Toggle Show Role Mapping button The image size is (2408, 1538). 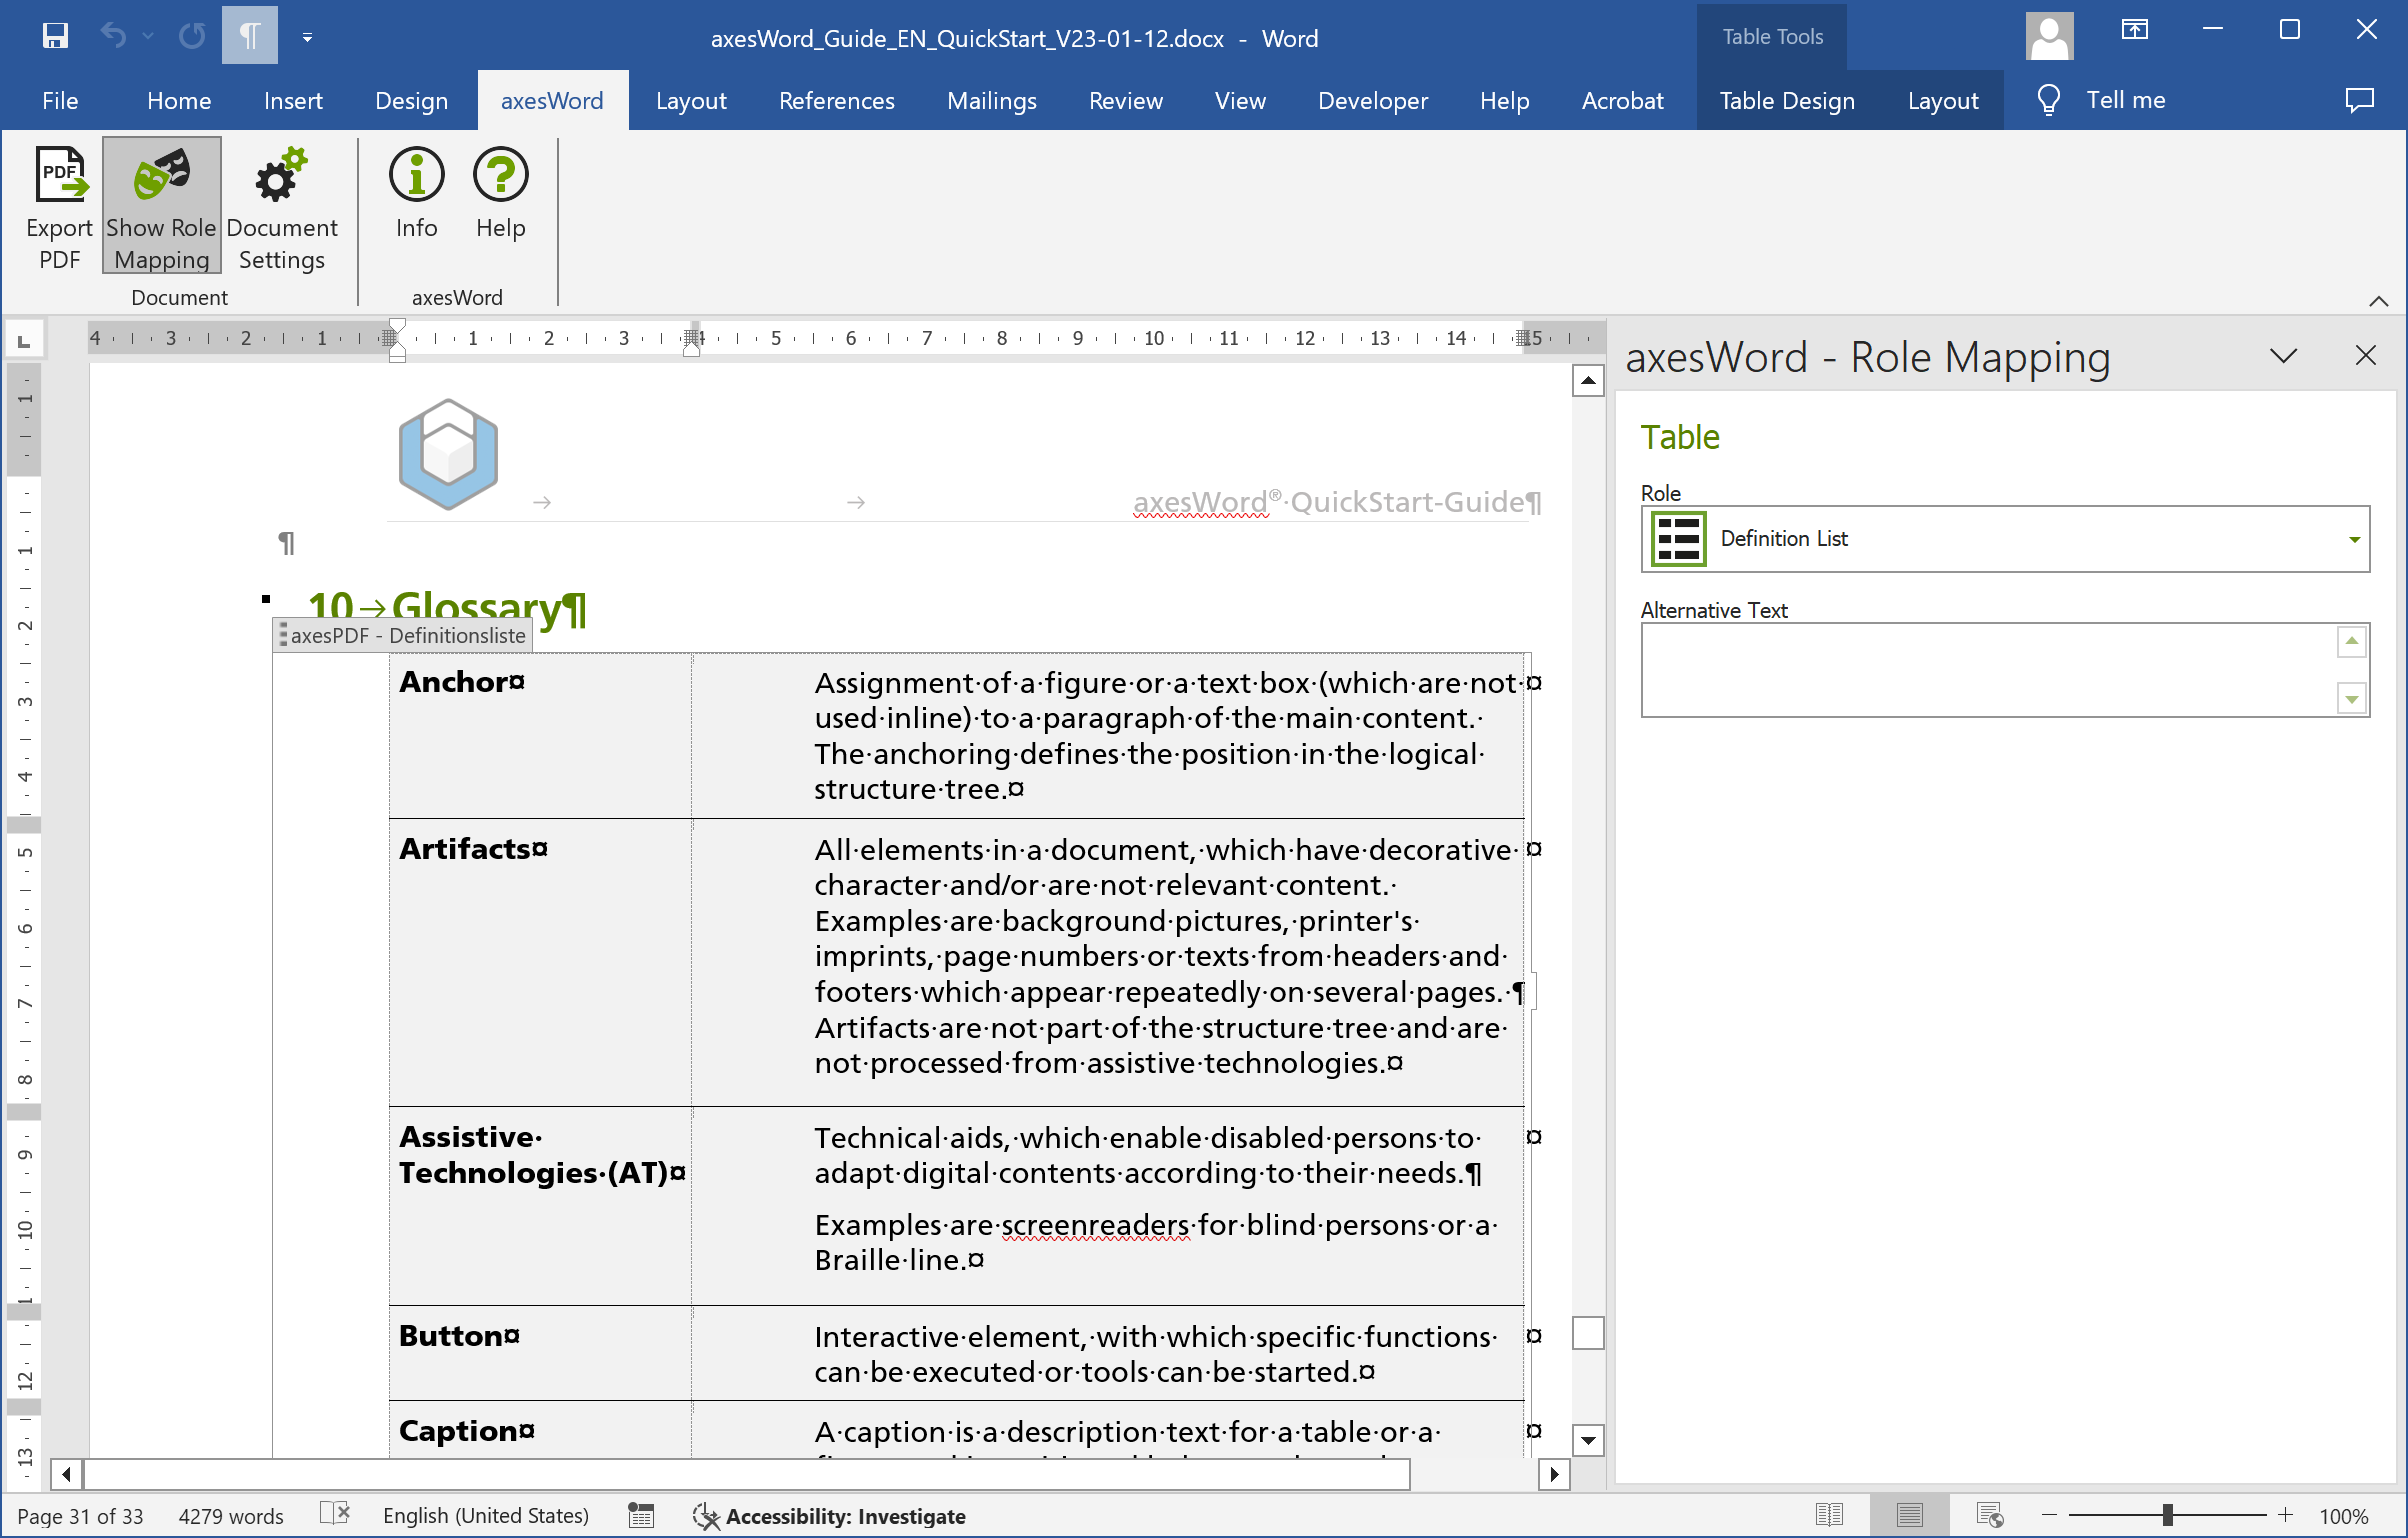pyautogui.click(x=161, y=206)
